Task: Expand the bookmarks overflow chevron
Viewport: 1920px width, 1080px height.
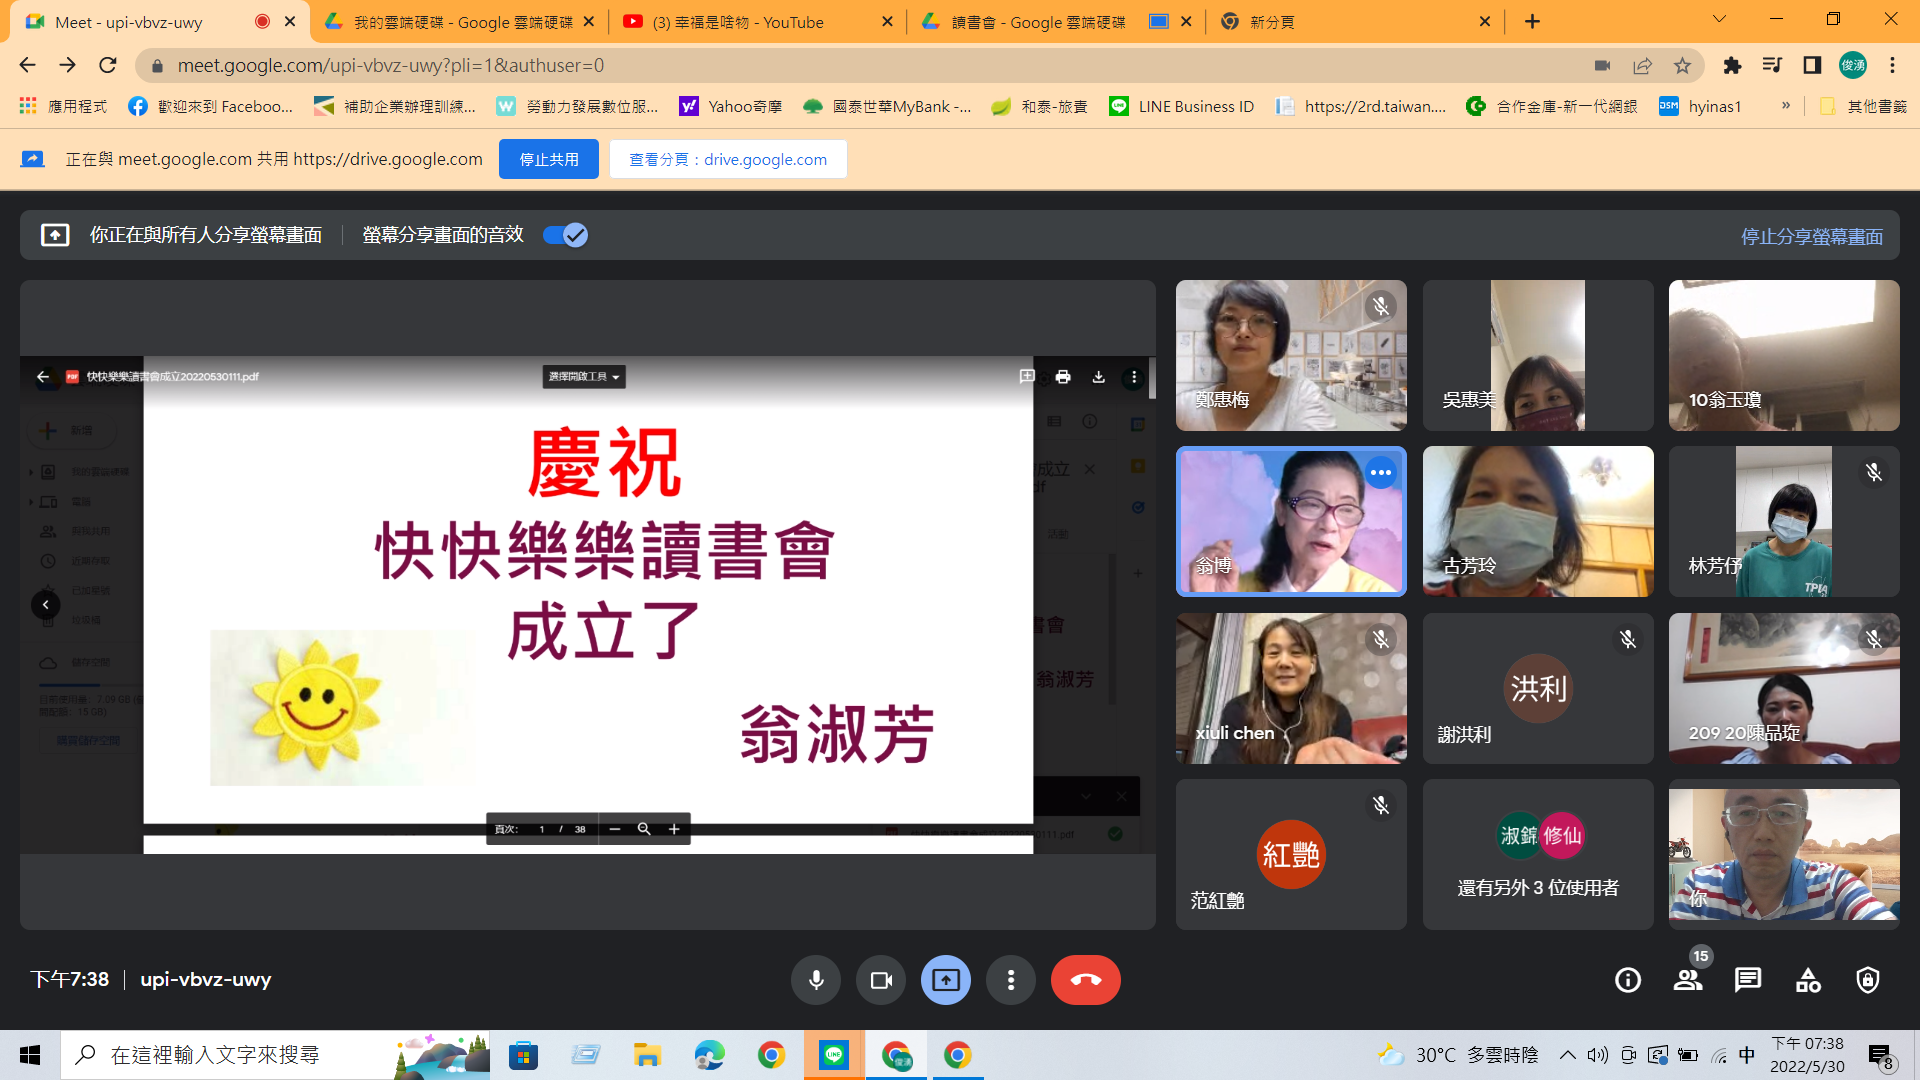Action: click(x=1785, y=106)
